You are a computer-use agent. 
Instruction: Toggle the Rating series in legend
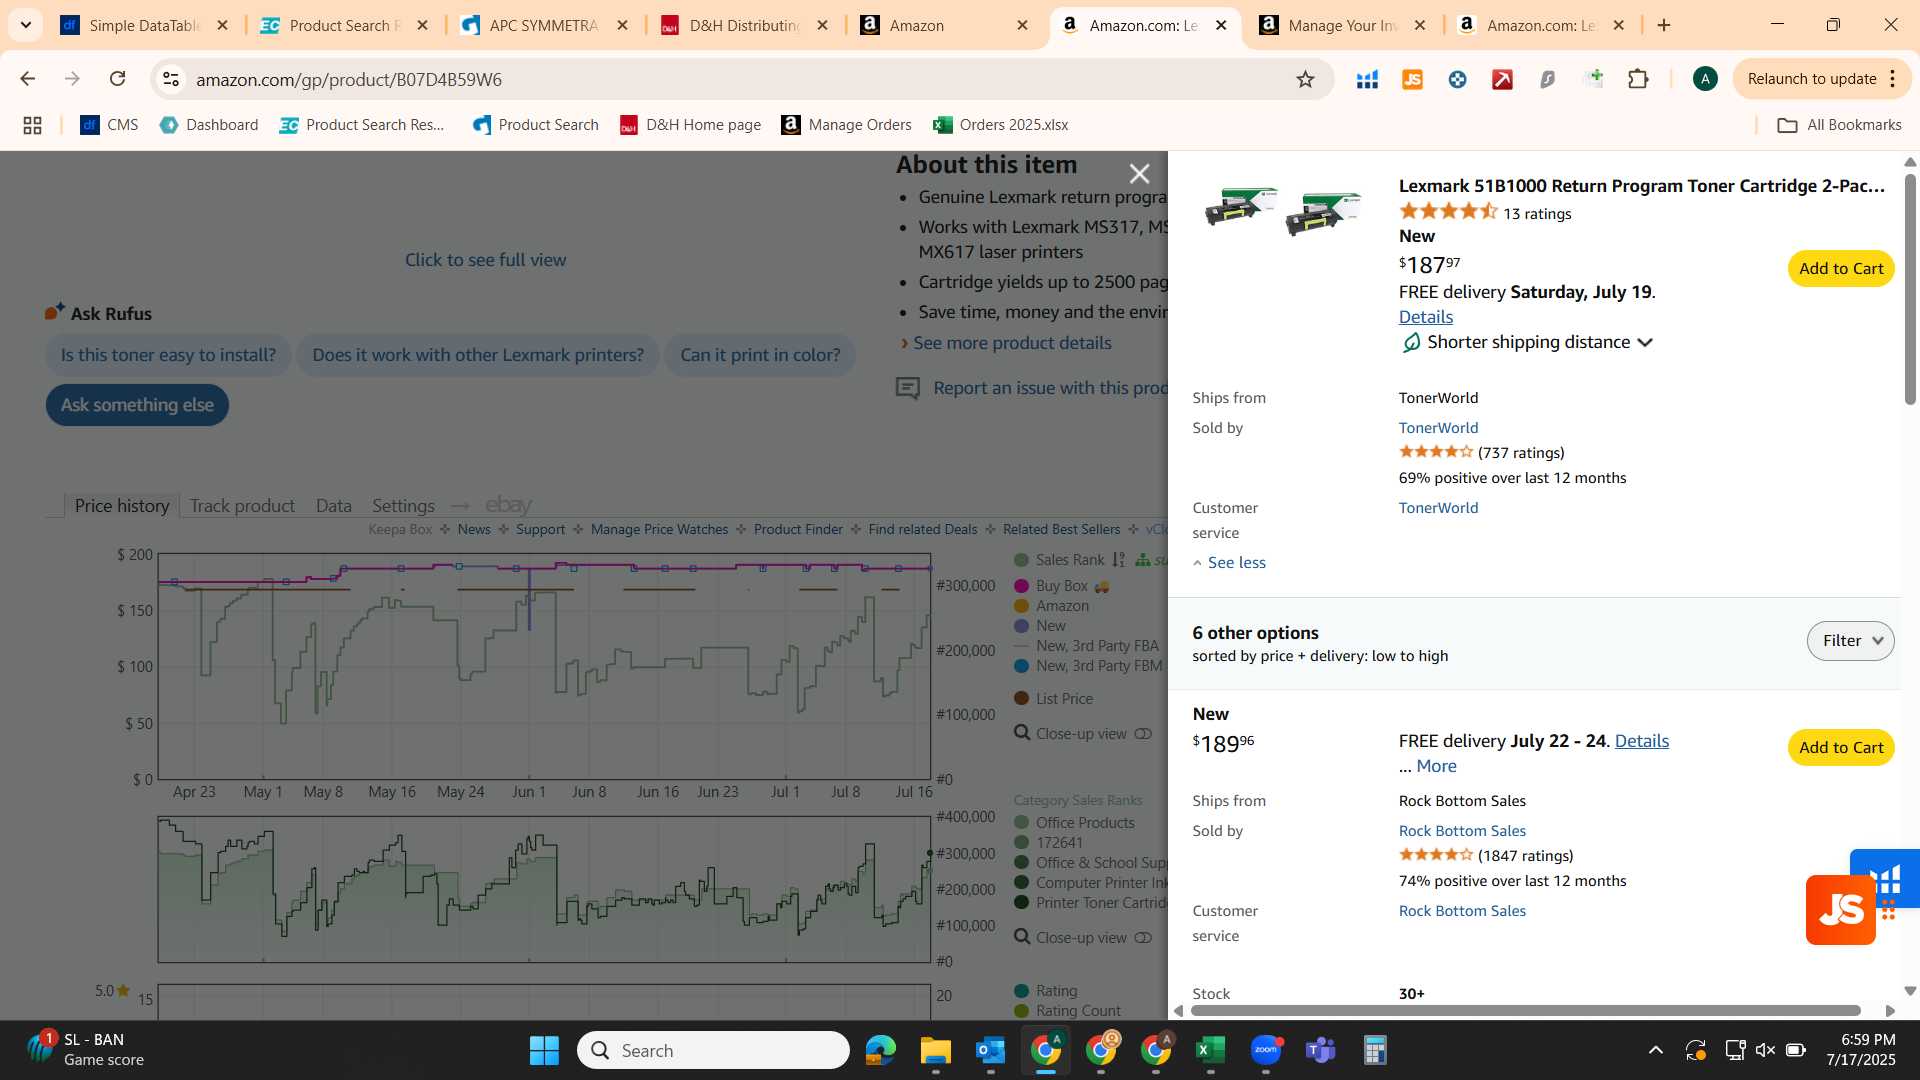click(x=1046, y=991)
